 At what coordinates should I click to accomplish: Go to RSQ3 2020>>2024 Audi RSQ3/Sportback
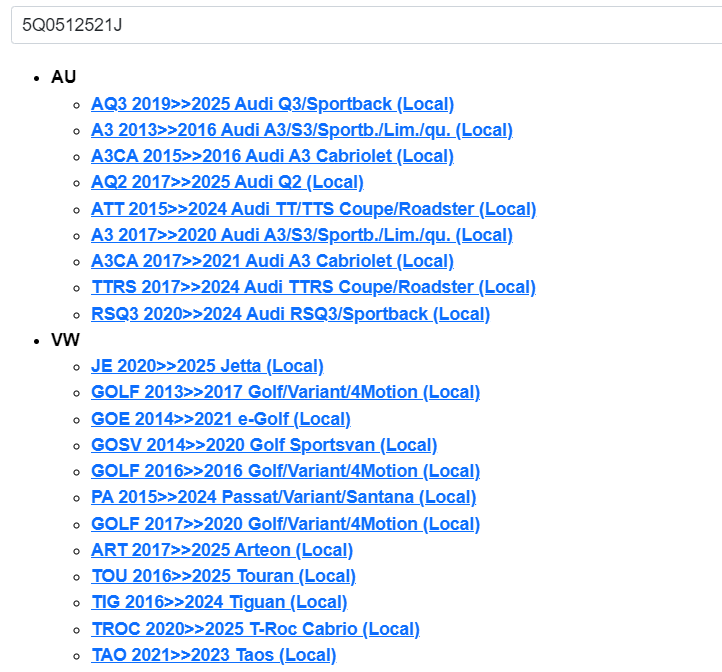[290, 314]
